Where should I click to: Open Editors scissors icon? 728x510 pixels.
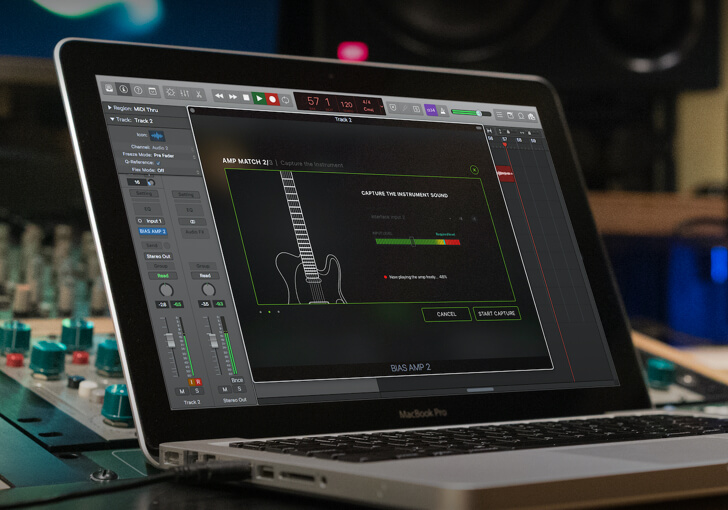click(x=199, y=94)
